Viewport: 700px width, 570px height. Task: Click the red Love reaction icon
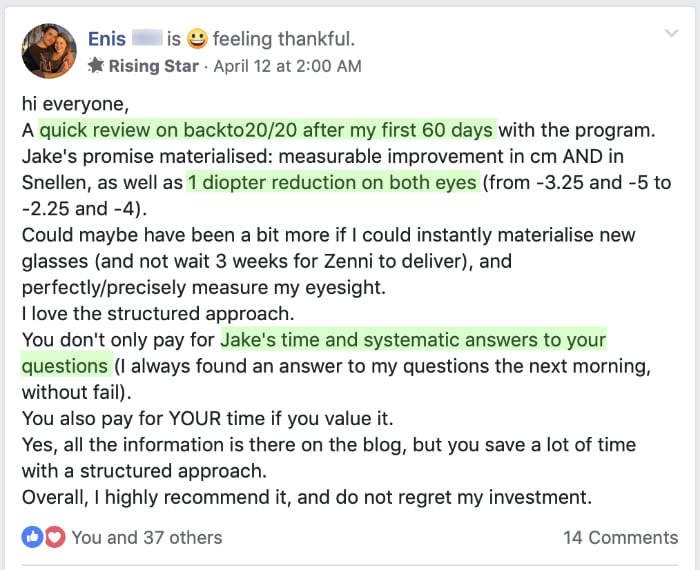click(x=54, y=537)
